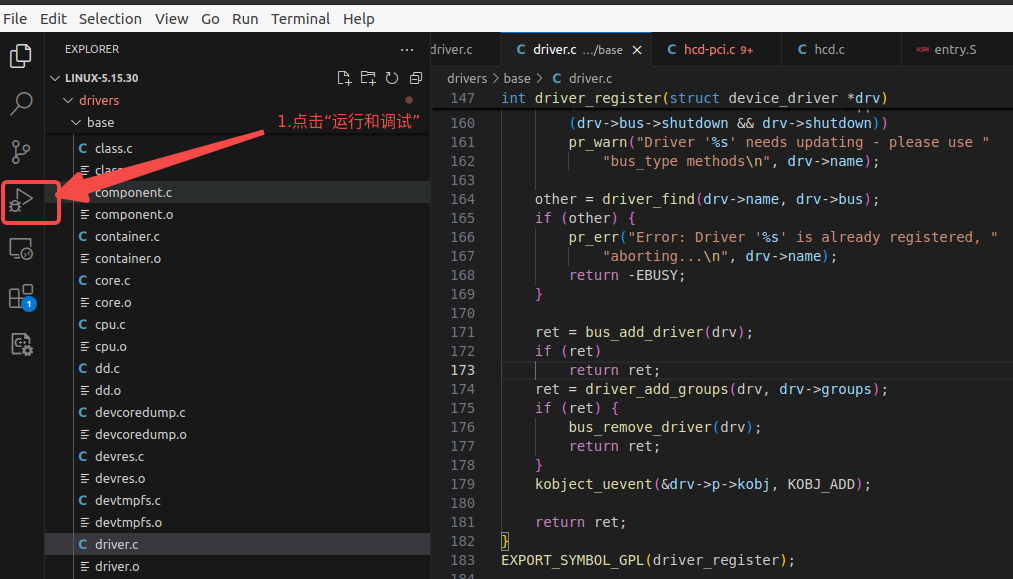Click driver_find call on line 164
Image resolution: width=1013 pixels, height=579 pixels.
coord(648,199)
